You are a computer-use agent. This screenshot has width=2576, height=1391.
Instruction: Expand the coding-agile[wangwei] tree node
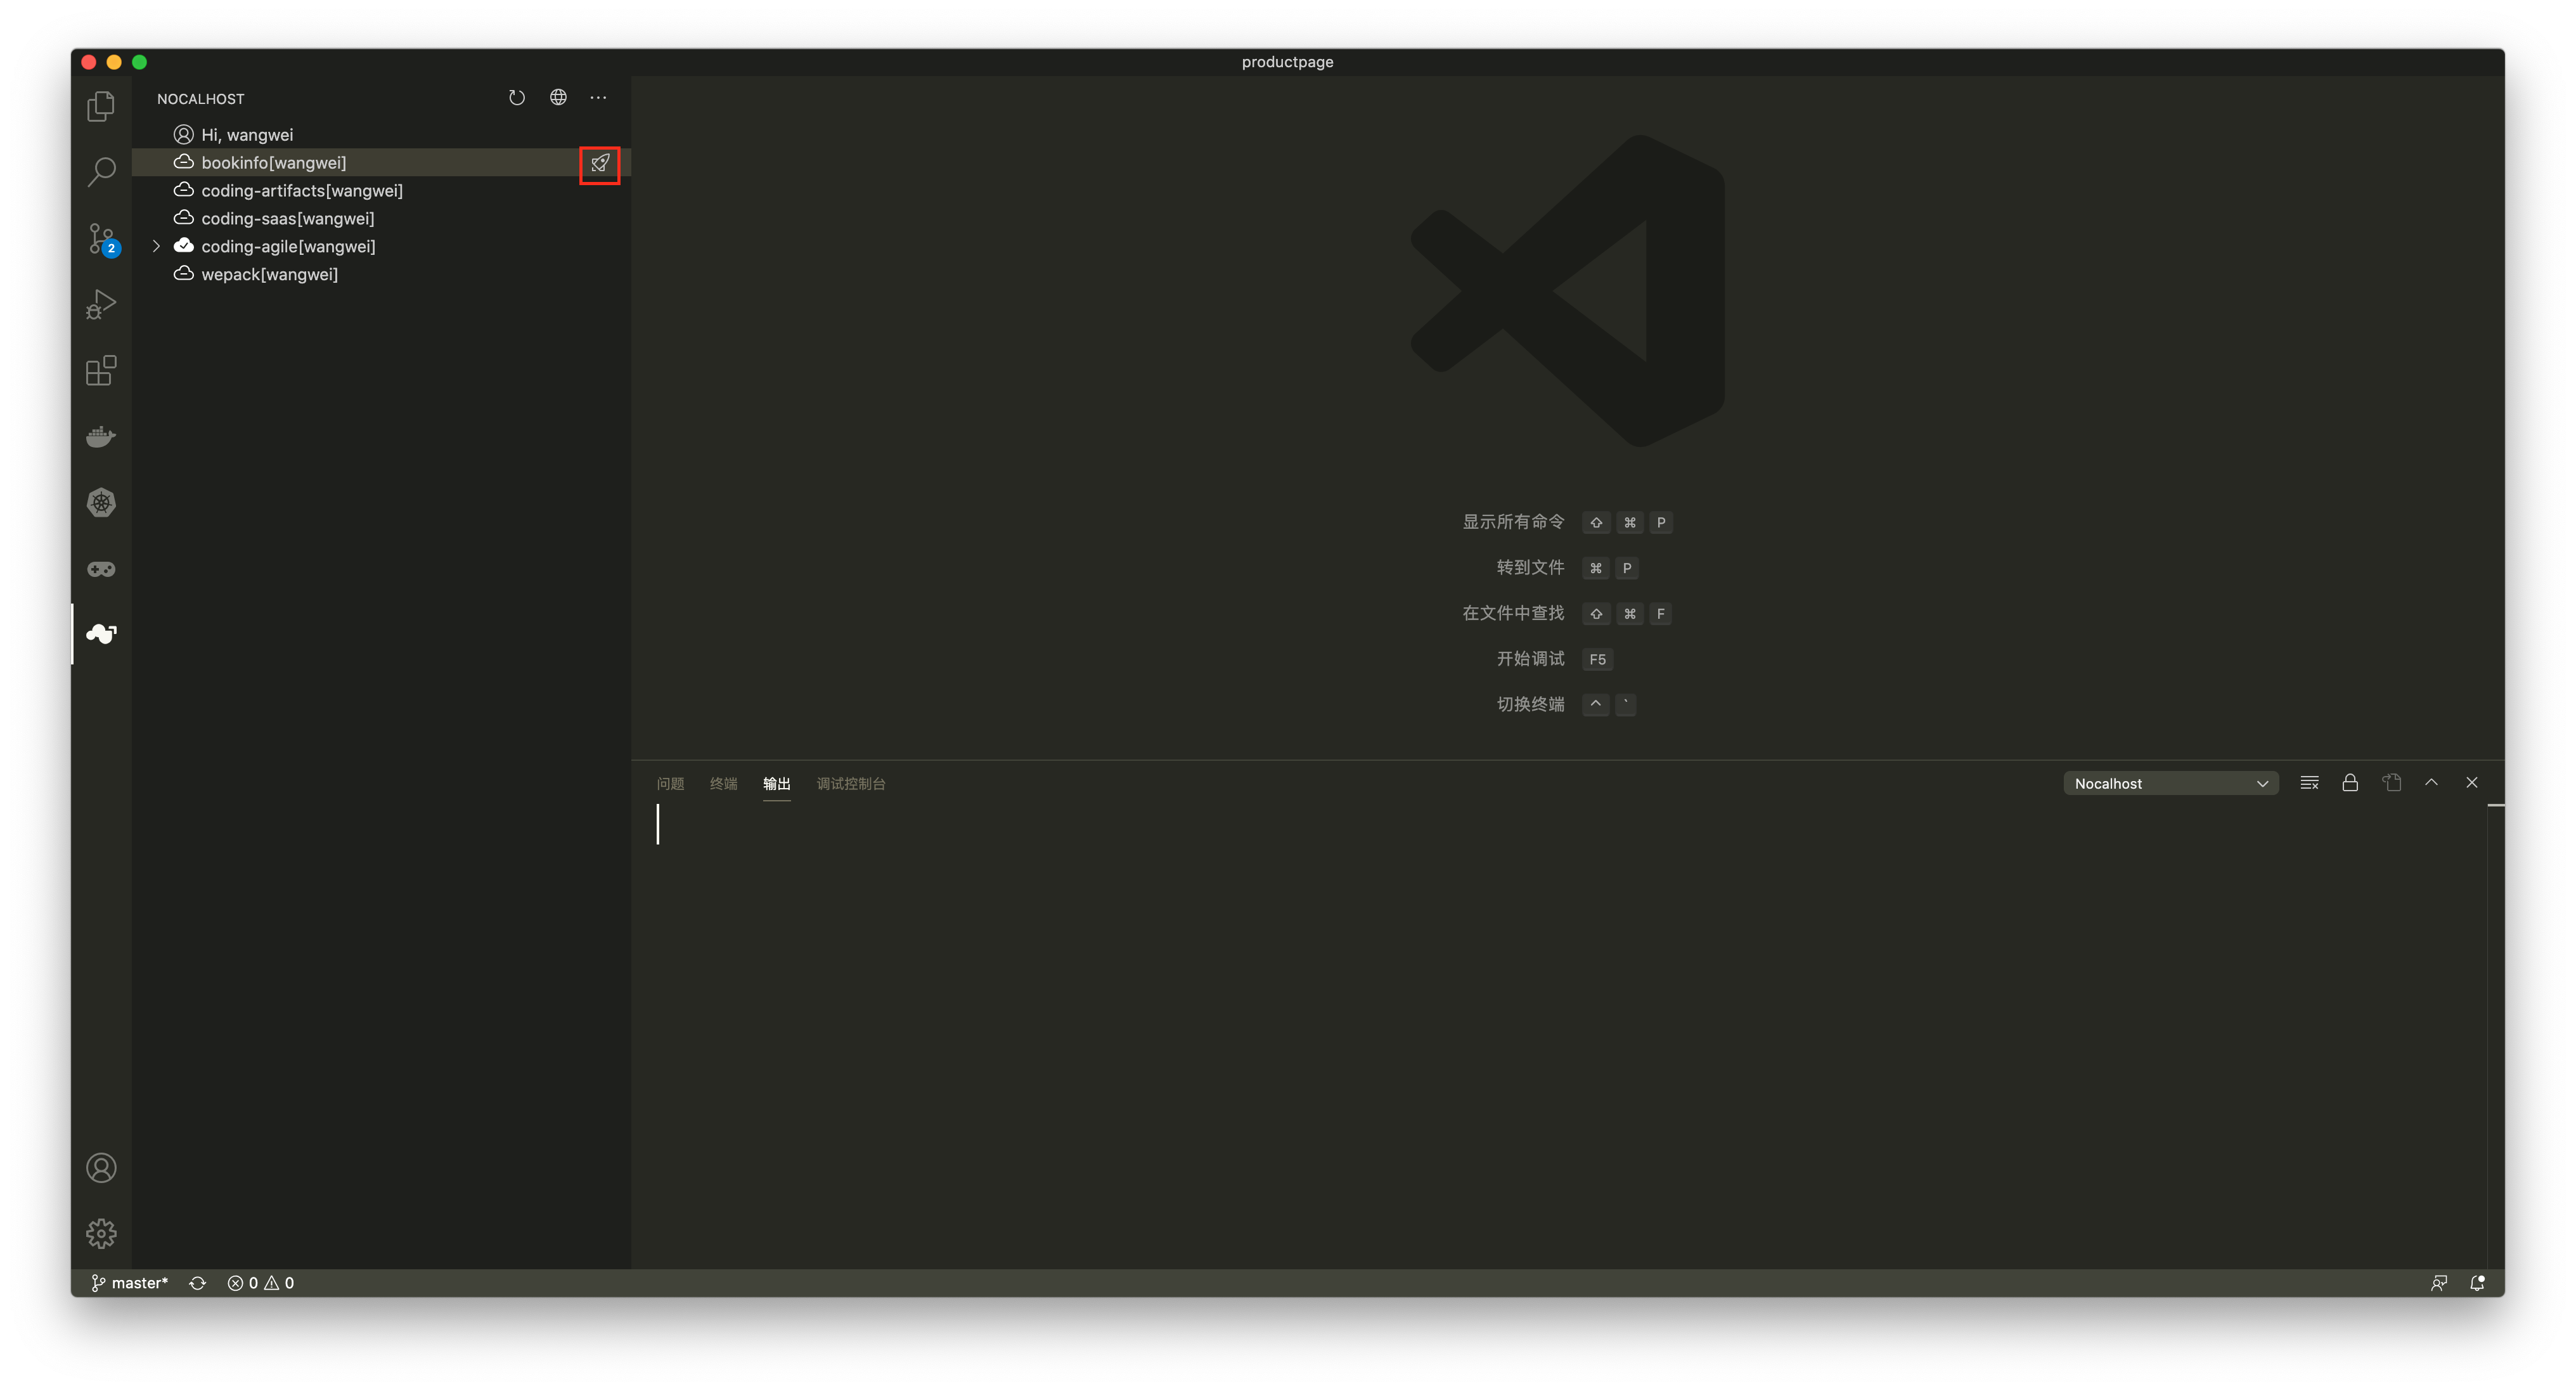(x=156, y=246)
